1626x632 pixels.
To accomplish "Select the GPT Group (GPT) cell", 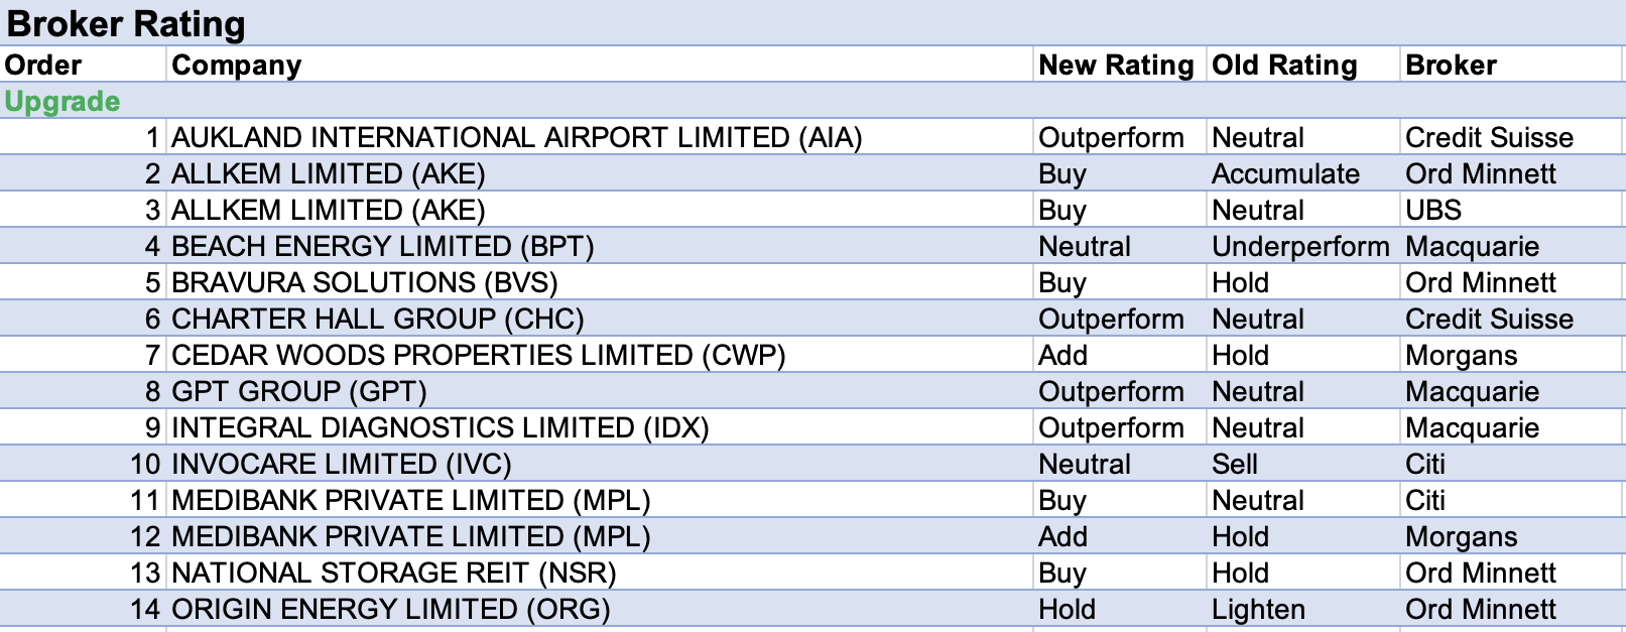I will [299, 391].
